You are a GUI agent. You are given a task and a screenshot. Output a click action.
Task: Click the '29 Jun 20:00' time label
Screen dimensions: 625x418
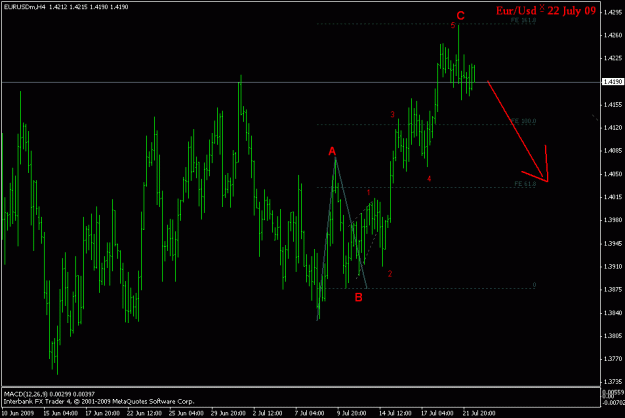(x=228, y=413)
